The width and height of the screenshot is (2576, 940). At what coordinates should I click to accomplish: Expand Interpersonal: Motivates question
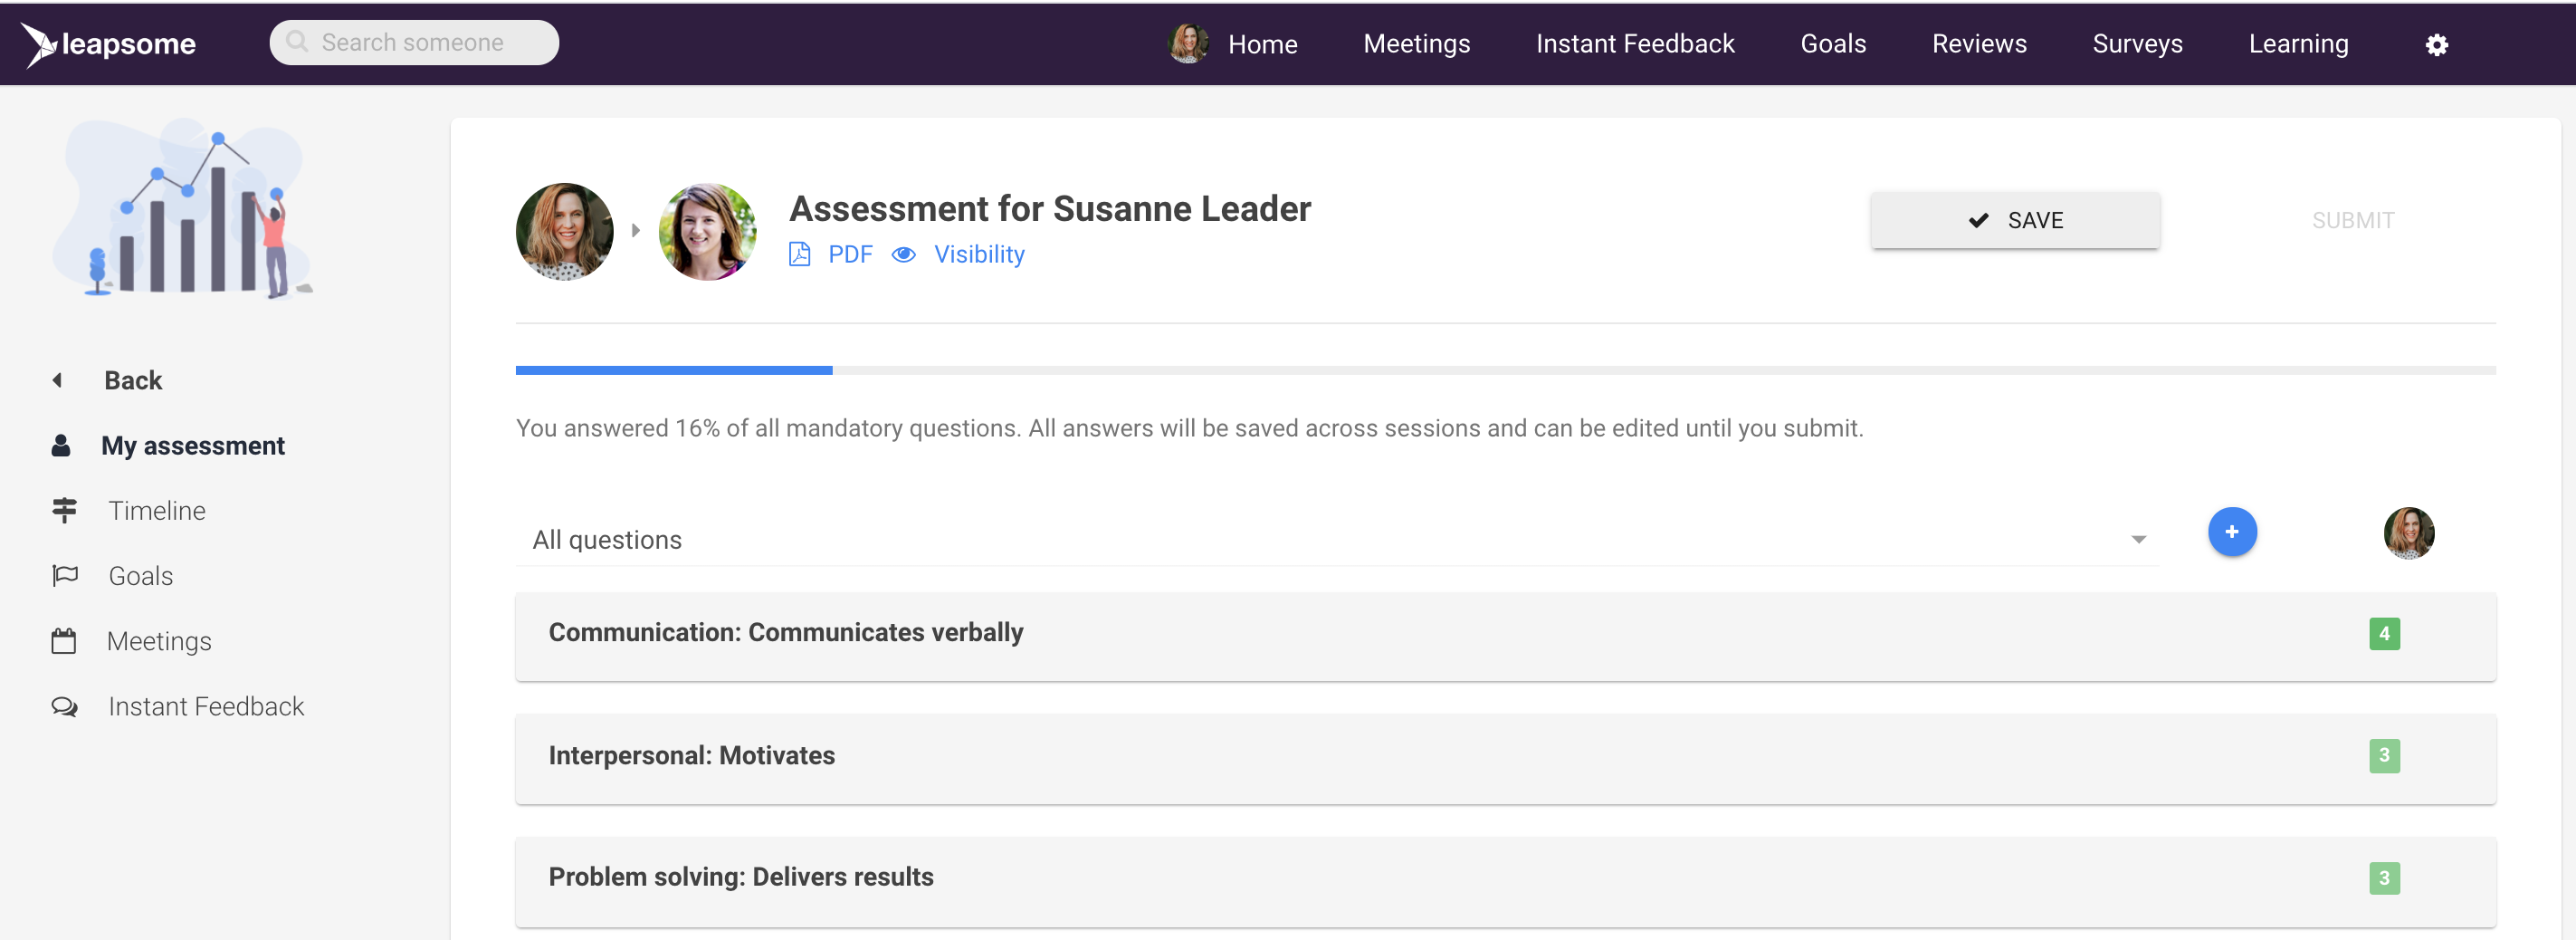coord(1505,759)
